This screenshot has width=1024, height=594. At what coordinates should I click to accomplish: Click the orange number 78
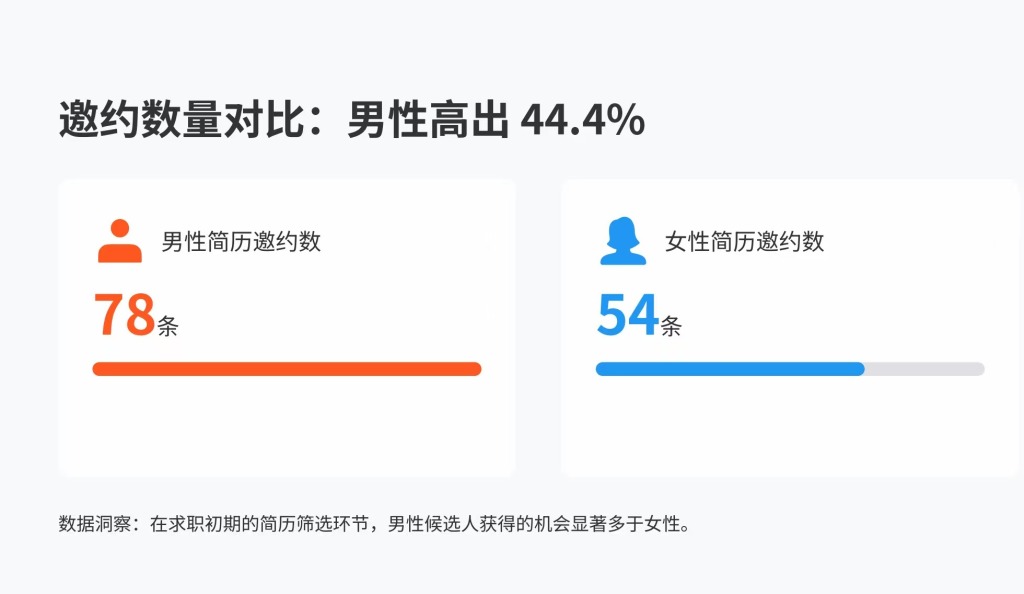point(124,314)
